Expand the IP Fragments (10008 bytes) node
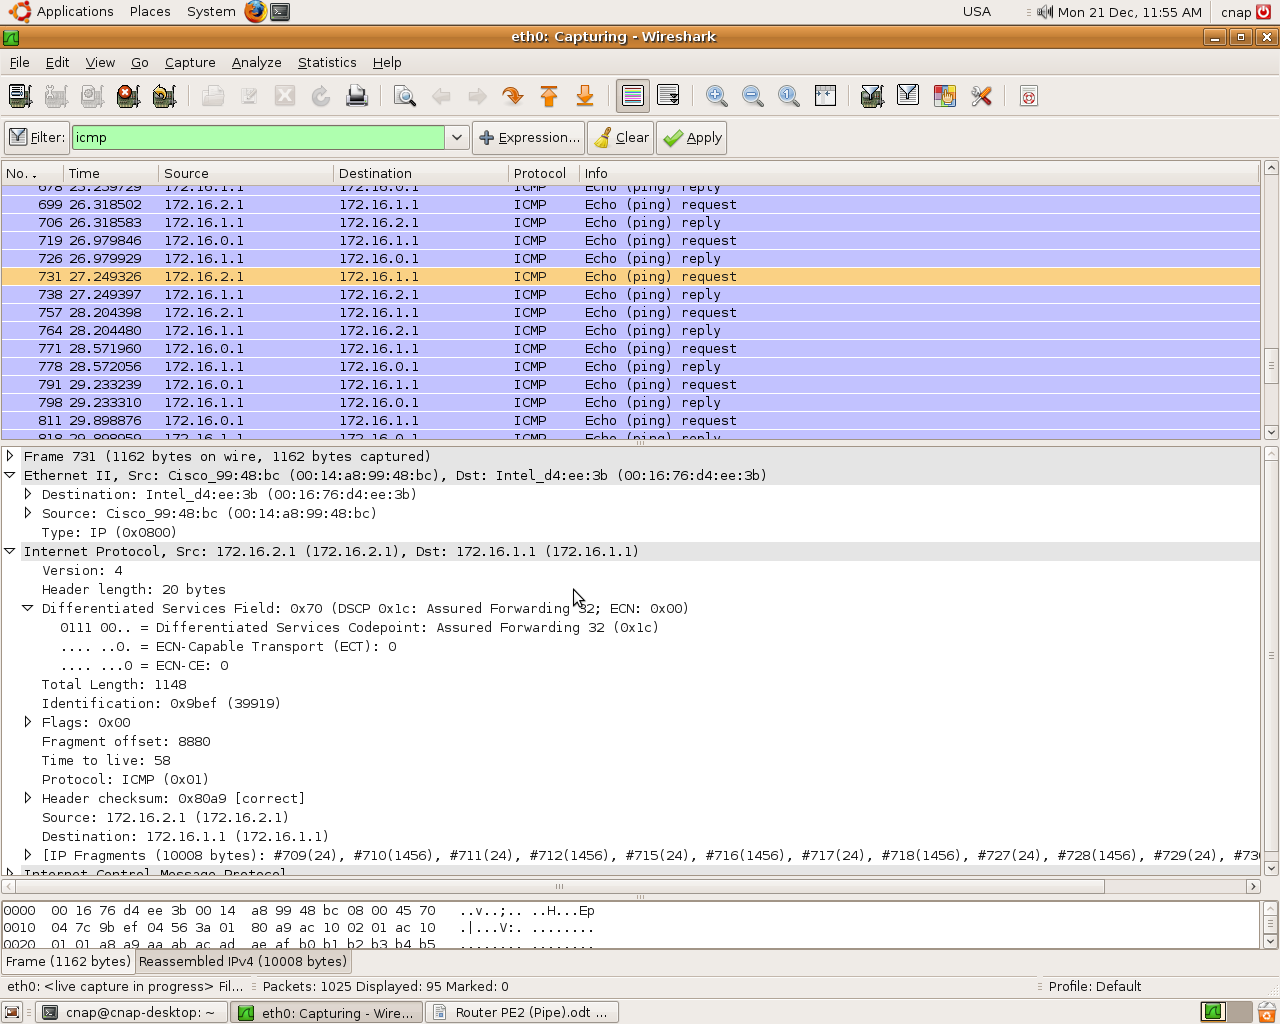 point(28,855)
